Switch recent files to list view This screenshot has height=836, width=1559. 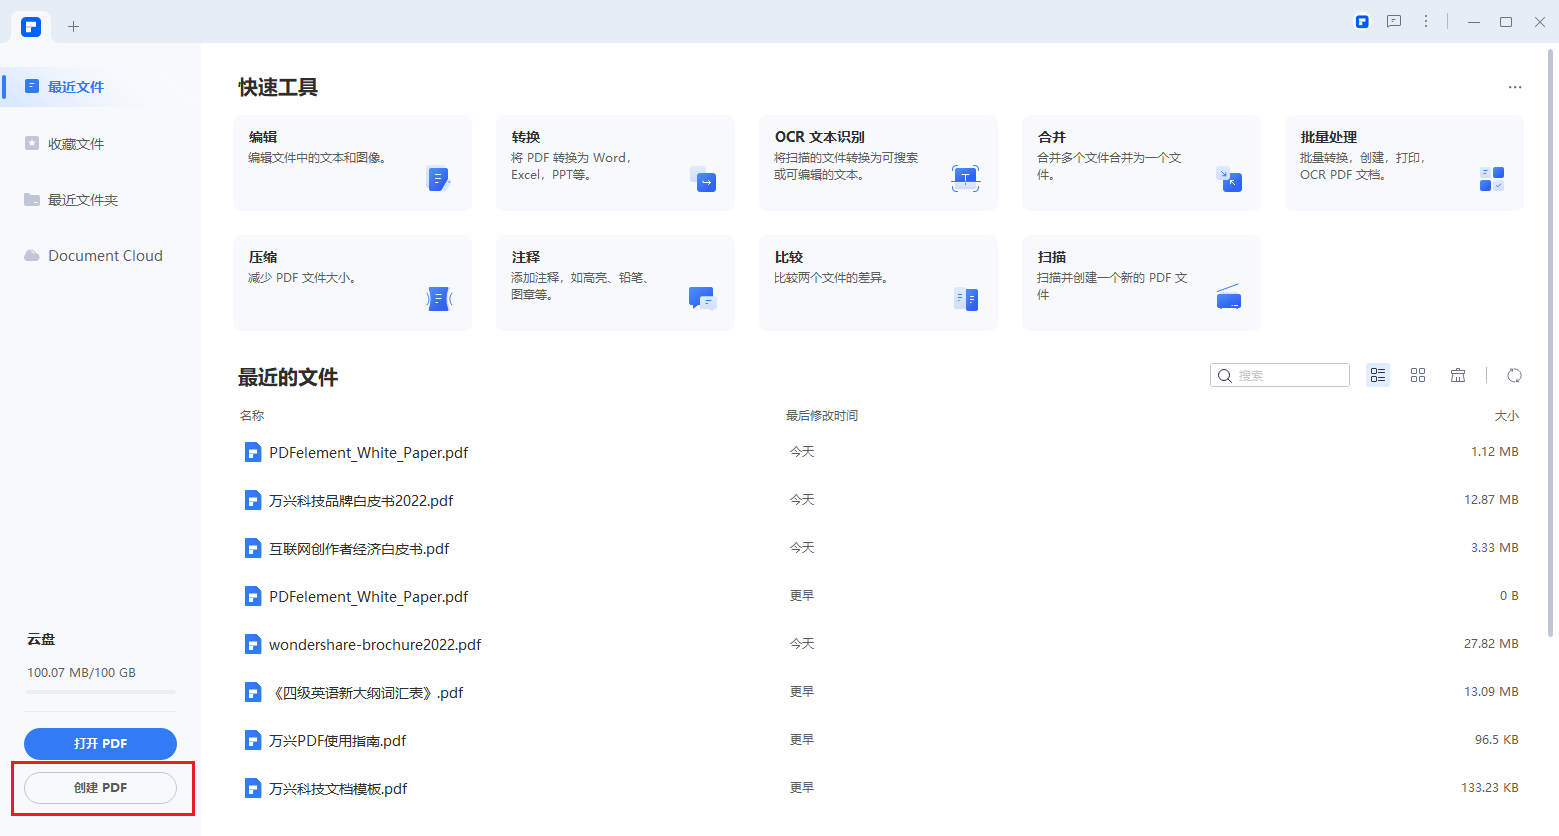pos(1378,375)
